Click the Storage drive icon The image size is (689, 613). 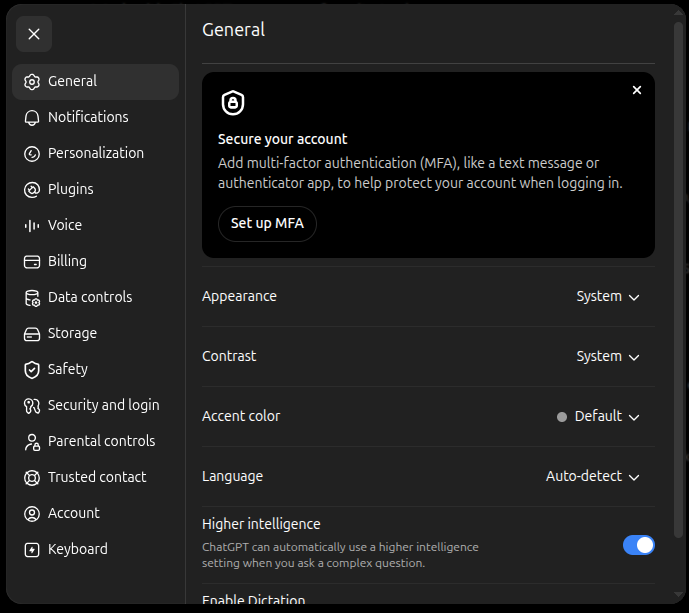pos(32,334)
